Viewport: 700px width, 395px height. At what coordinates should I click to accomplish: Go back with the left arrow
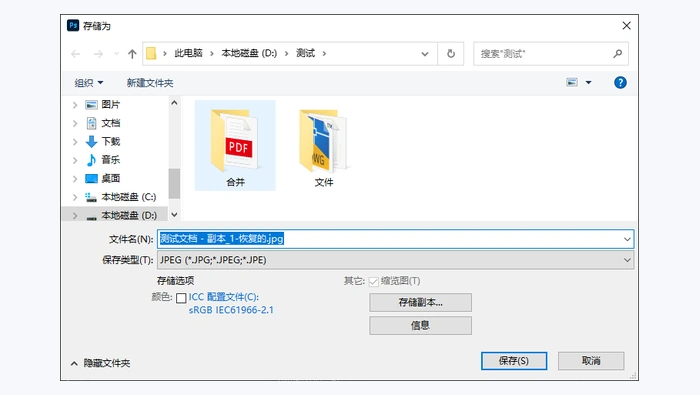click(x=75, y=54)
